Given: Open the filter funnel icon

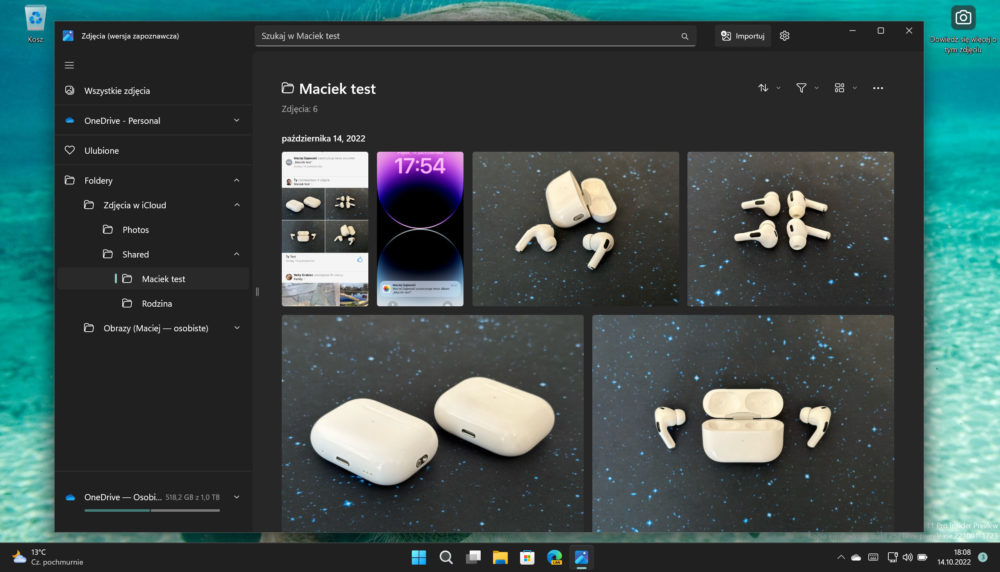Looking at the screenshot, I should coord(801,88).
